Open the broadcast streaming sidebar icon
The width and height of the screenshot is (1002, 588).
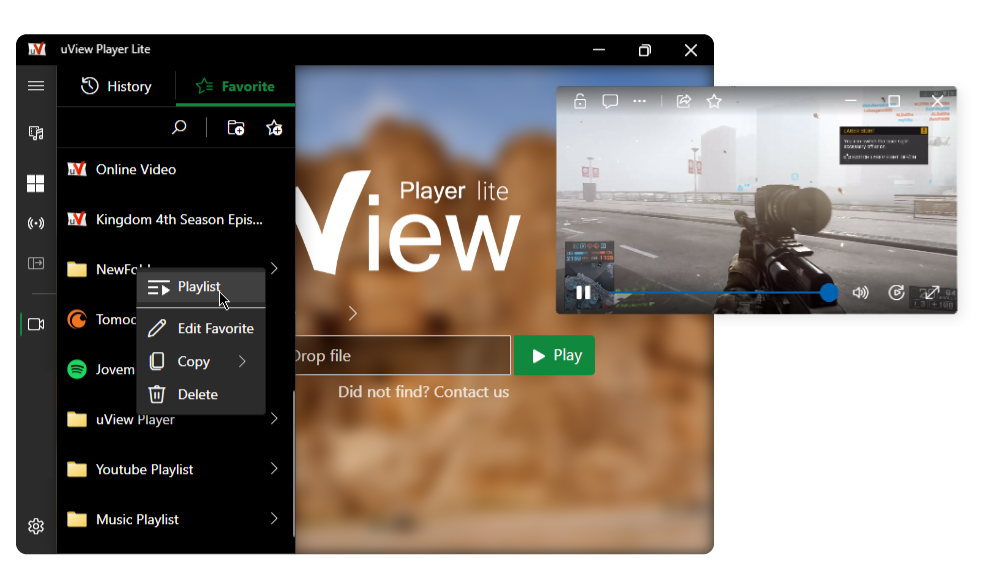36,223
